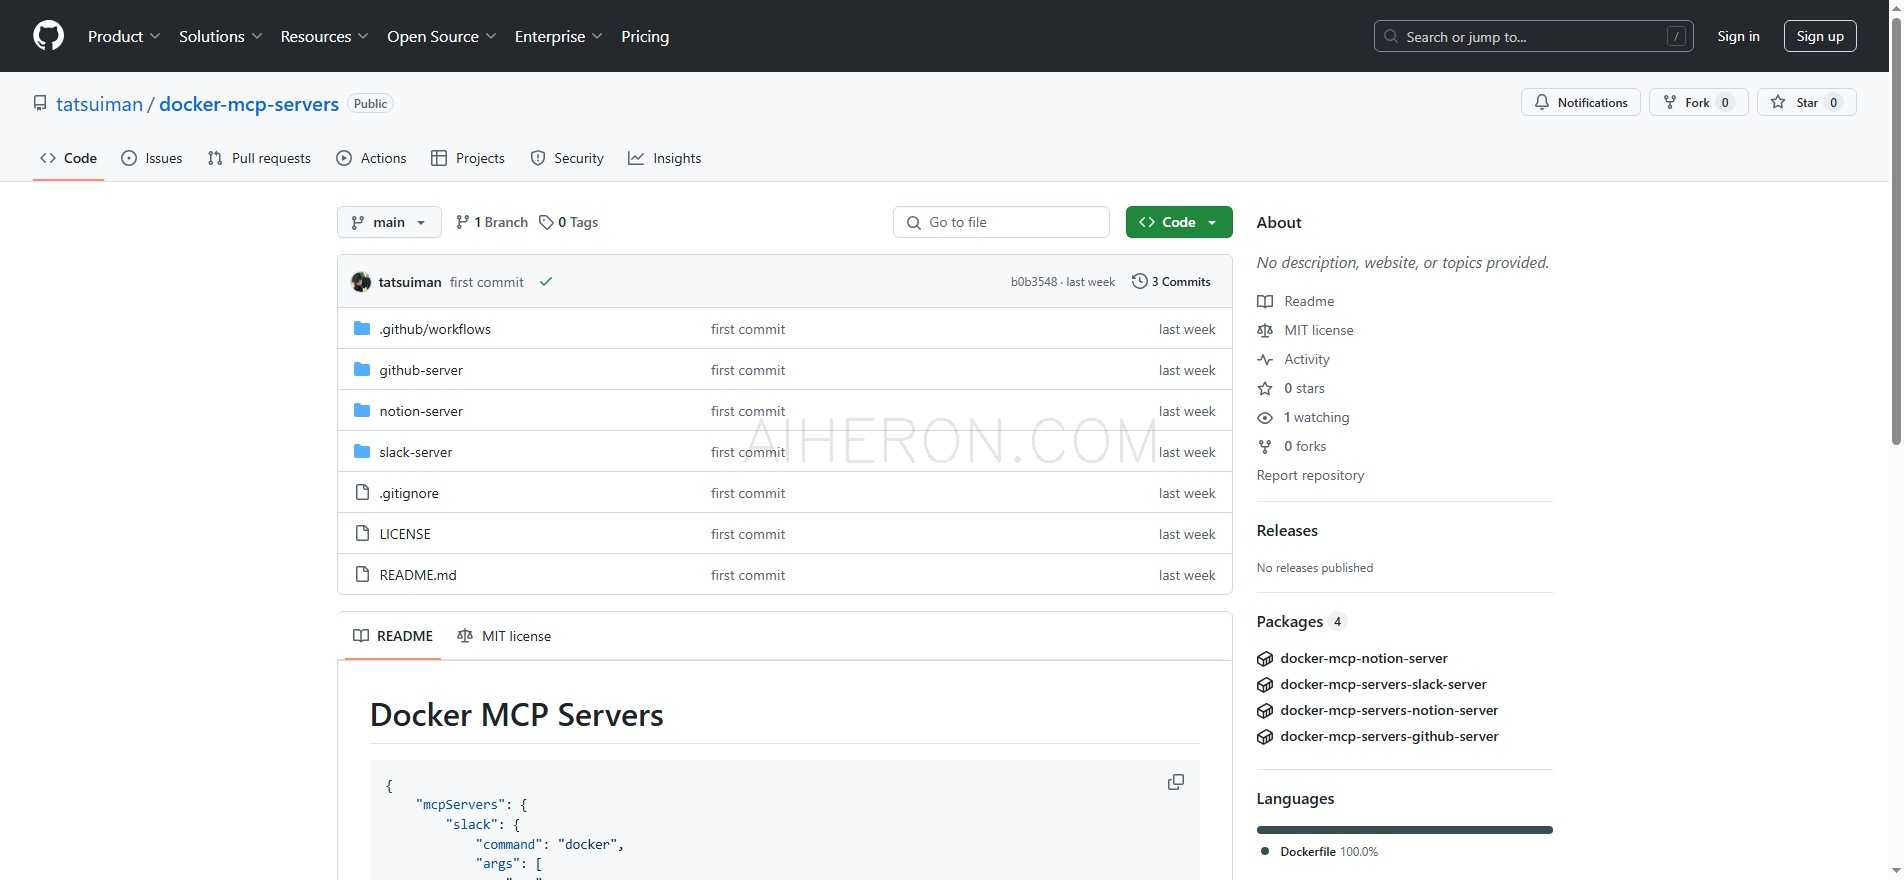This screenshot has width=1904, height=880.
Task: Click the Sign up button
Action: coord(1820,36)
